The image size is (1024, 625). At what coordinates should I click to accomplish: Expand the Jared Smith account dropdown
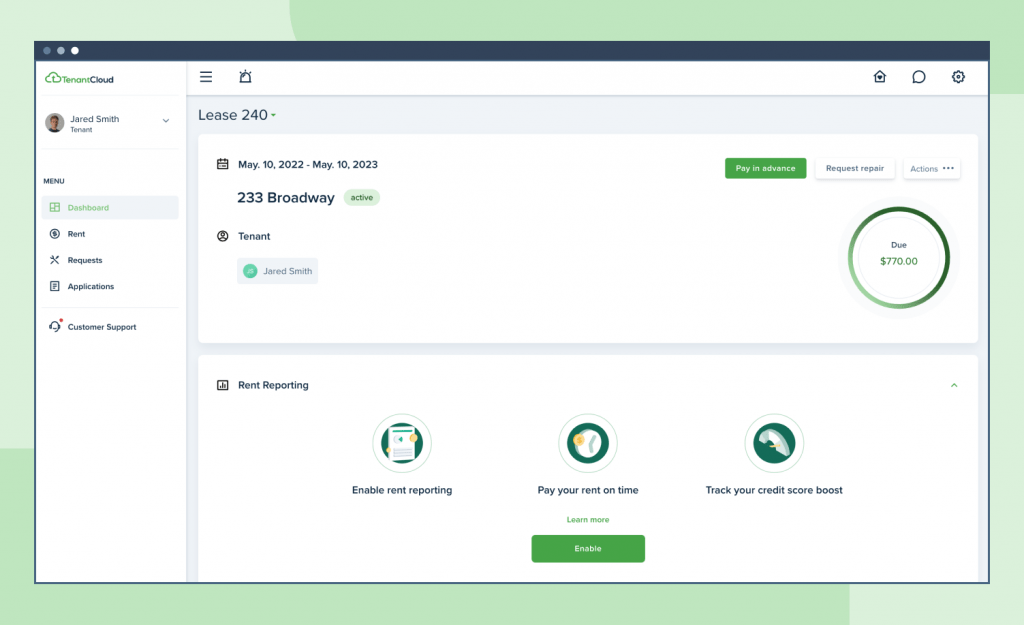click(x=166, y=121)
